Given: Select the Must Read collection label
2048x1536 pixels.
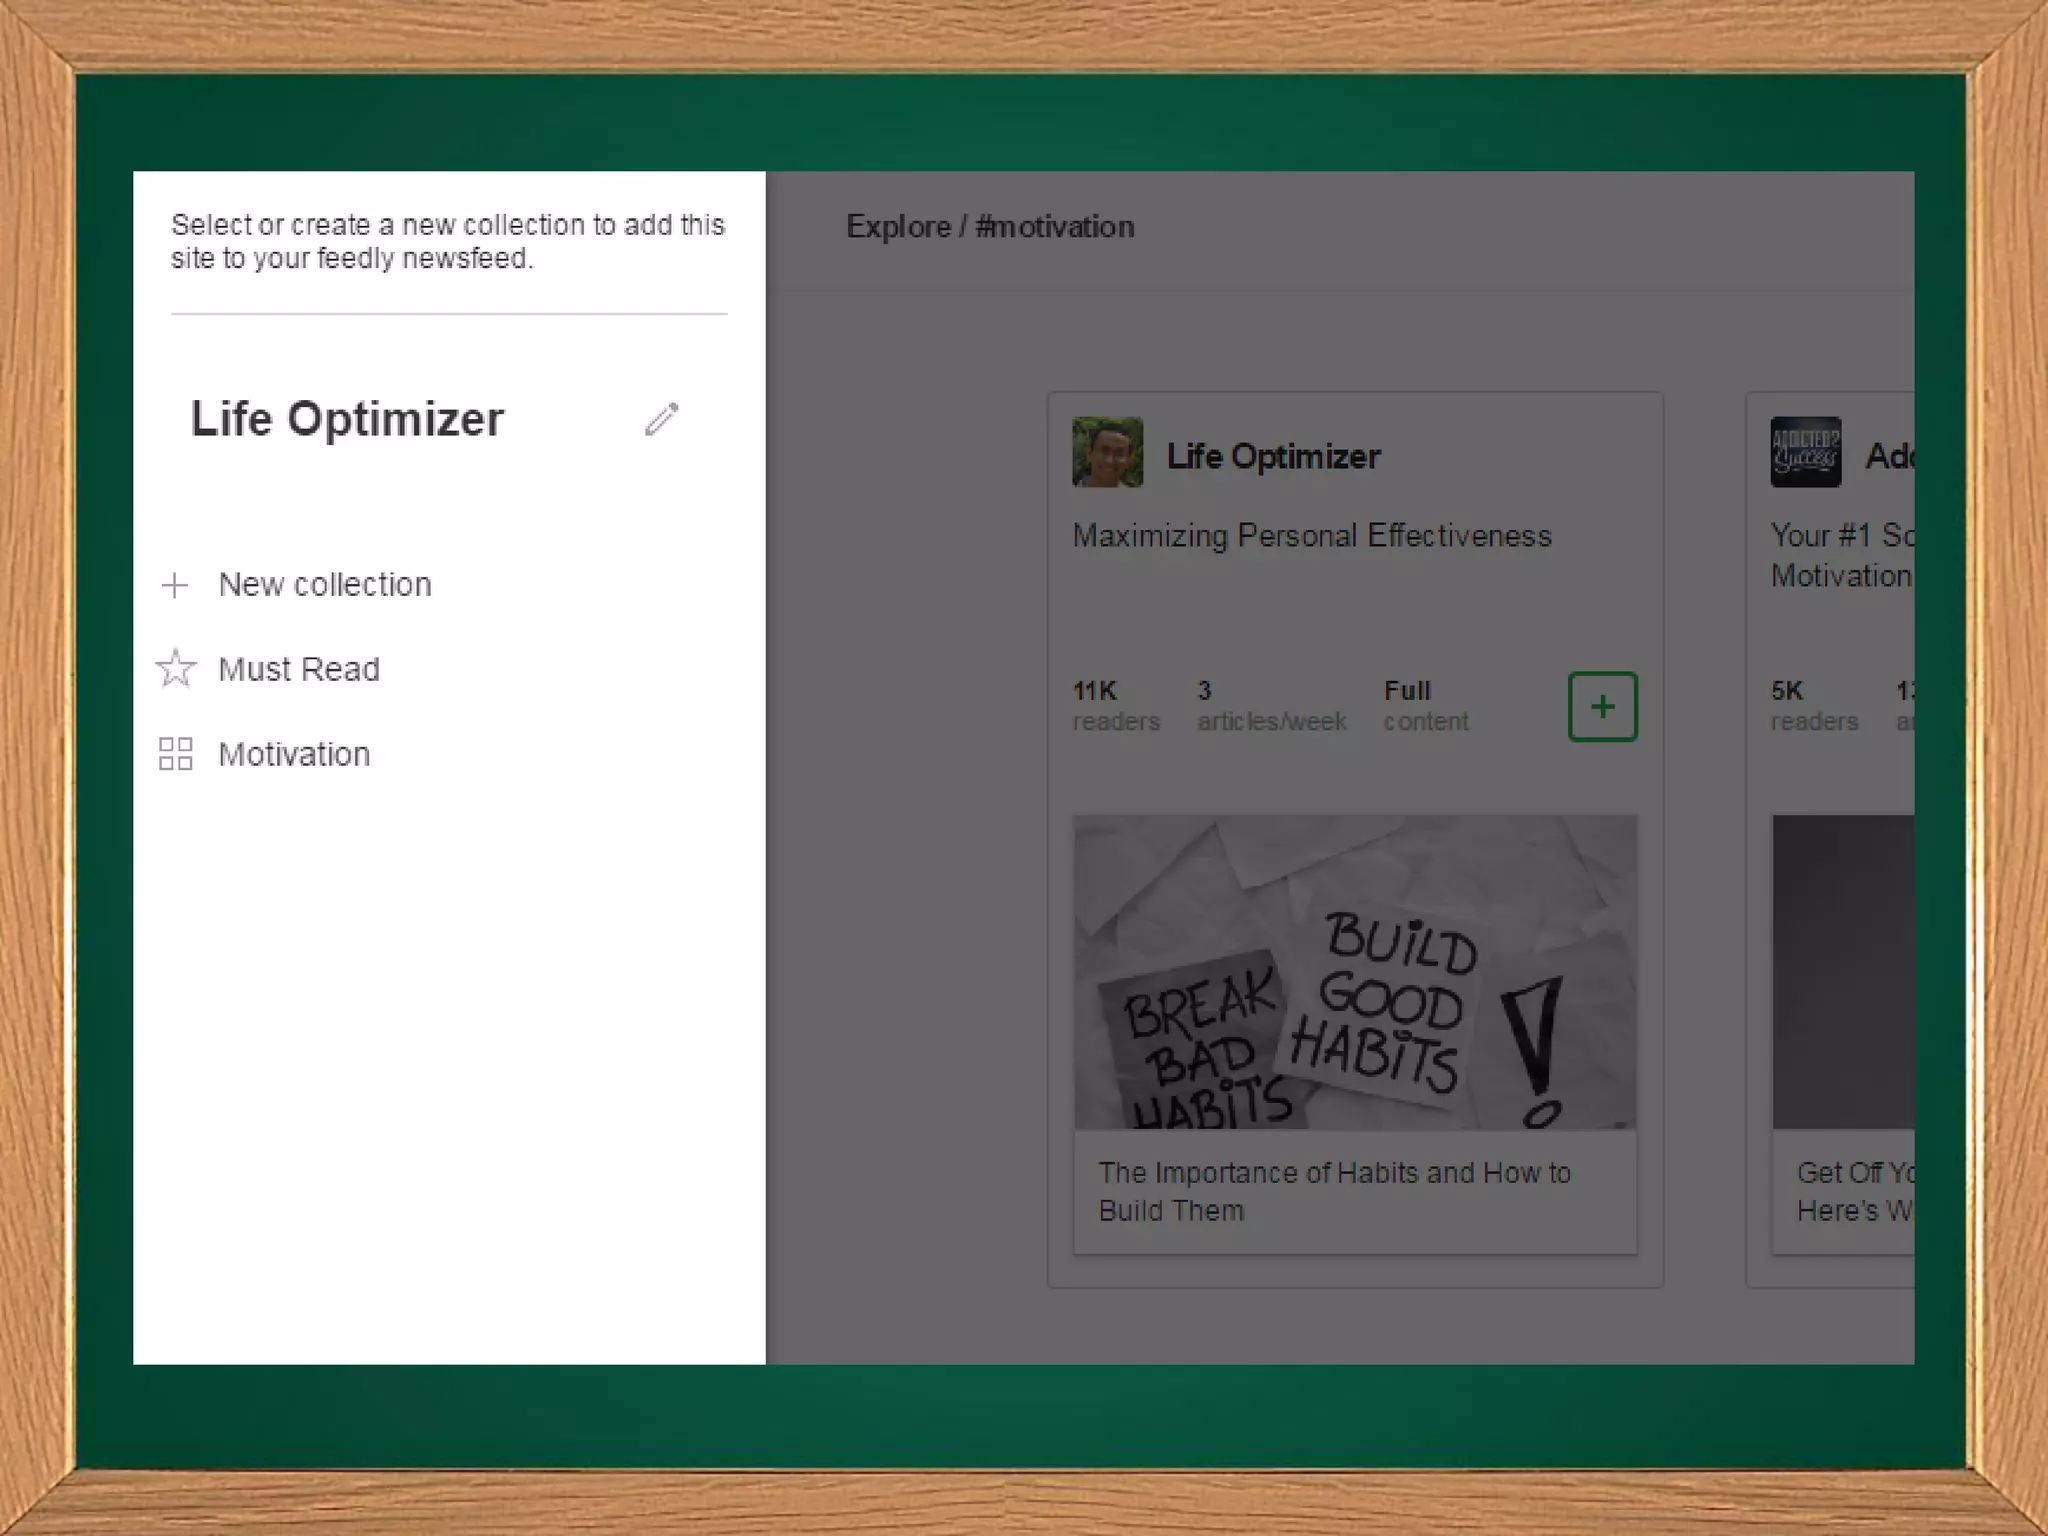Looking at the screenshot, I should coord(299,669).
